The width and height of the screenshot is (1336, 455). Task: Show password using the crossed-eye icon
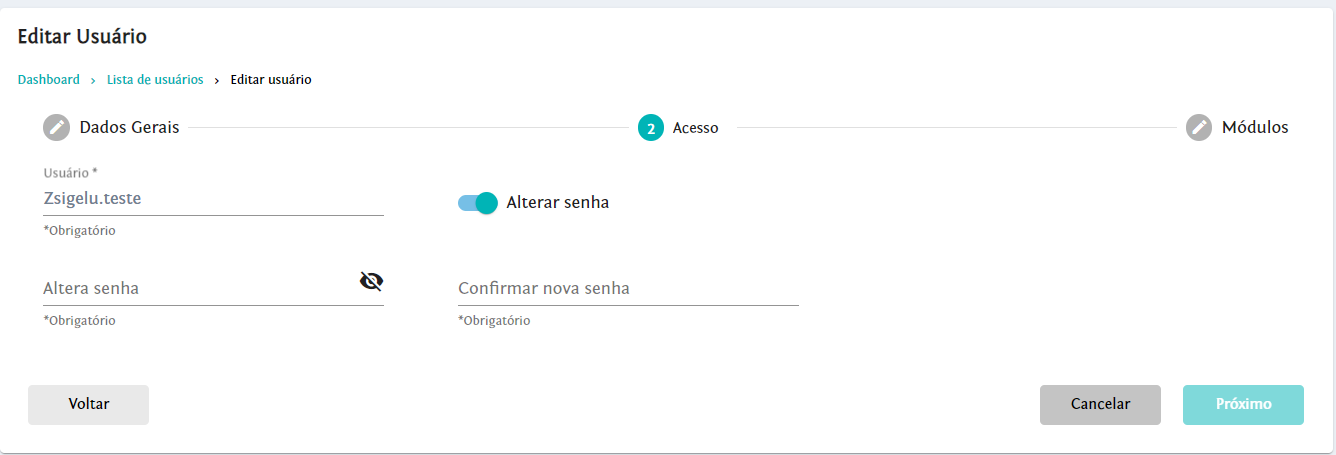point(371,281)
